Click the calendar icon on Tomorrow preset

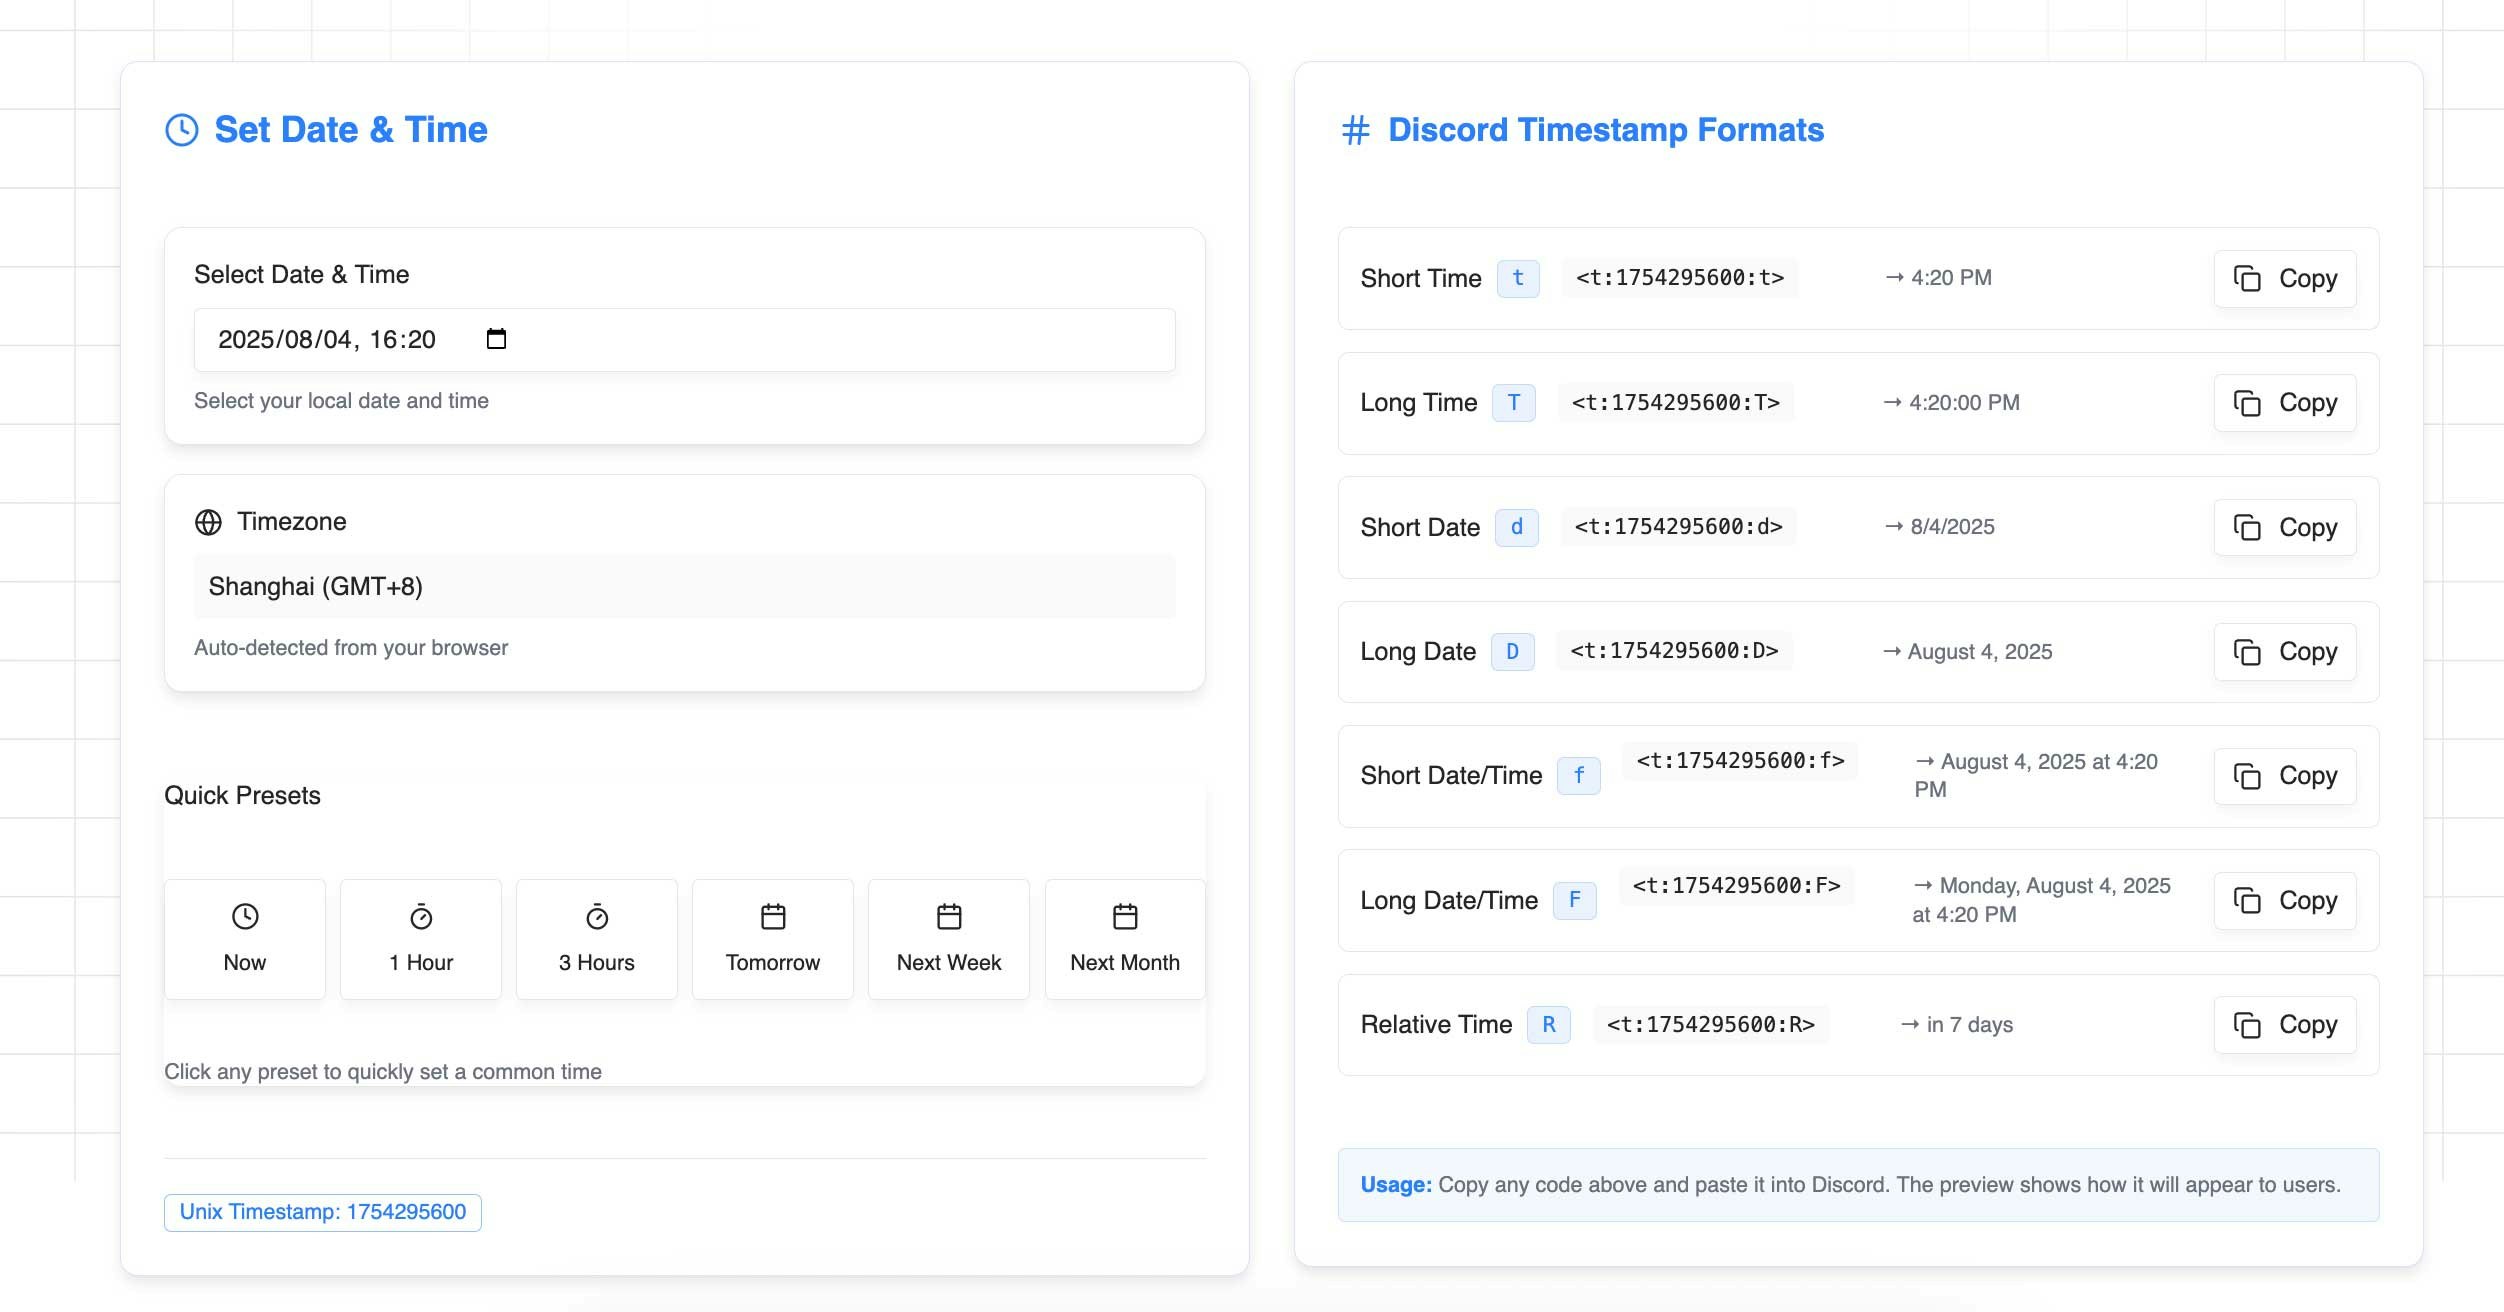tap(773, 916)
